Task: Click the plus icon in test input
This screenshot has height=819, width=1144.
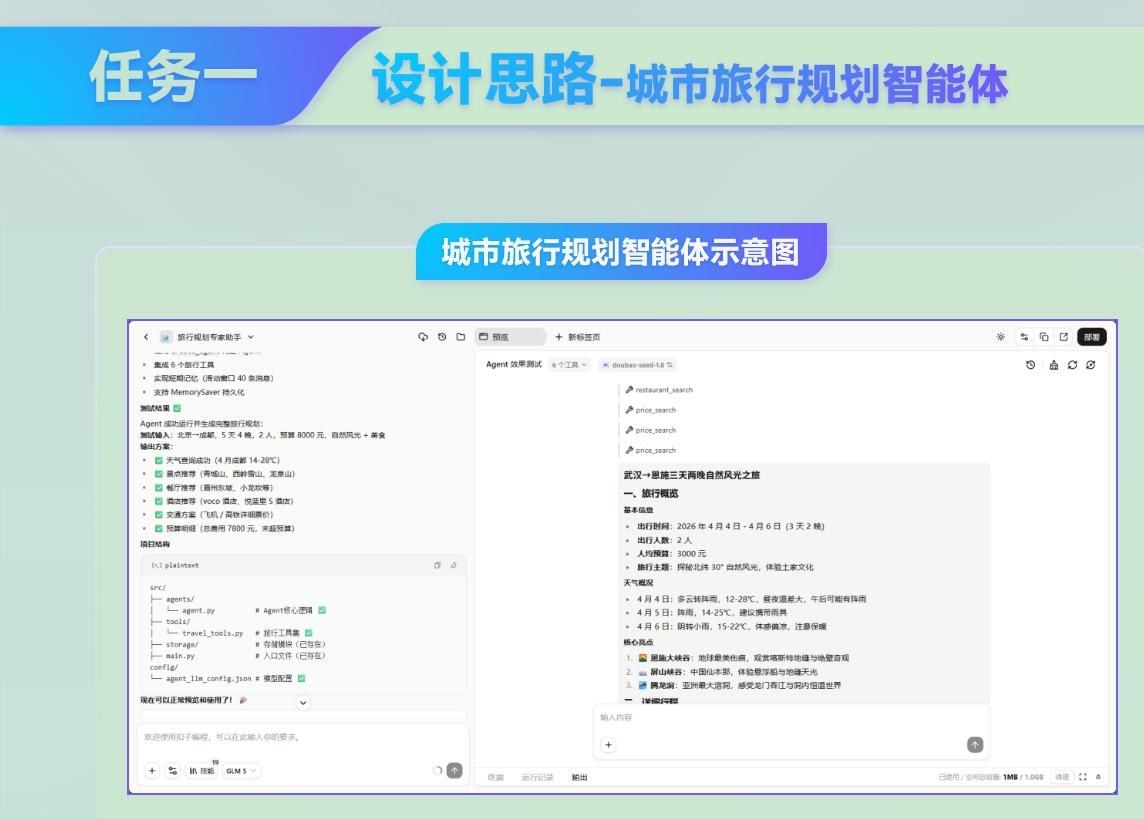Action: (608, 745)
